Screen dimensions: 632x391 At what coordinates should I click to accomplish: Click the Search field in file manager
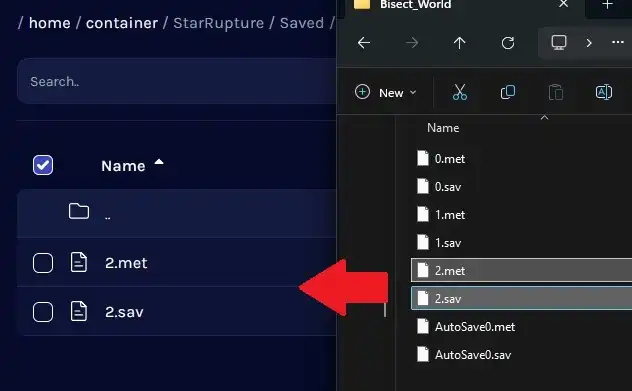coord(177,81)
